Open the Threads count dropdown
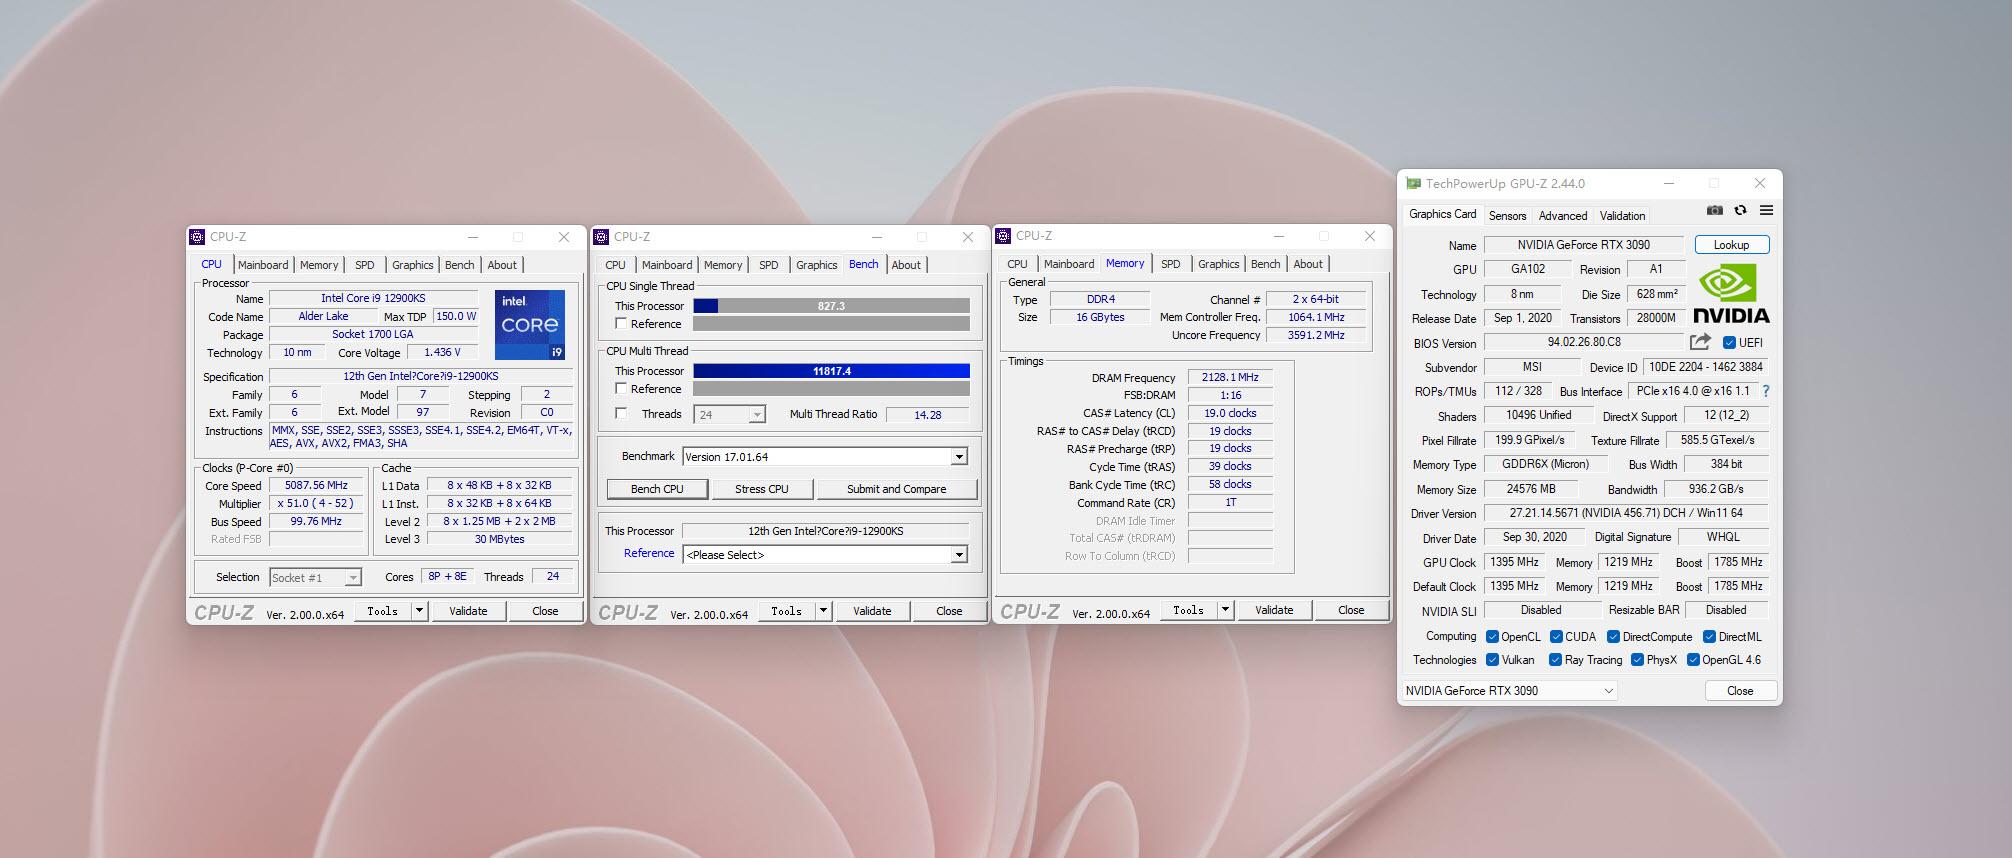This screenshot has height=858, width=2012. pyautogui.click(x=757, y=415)
